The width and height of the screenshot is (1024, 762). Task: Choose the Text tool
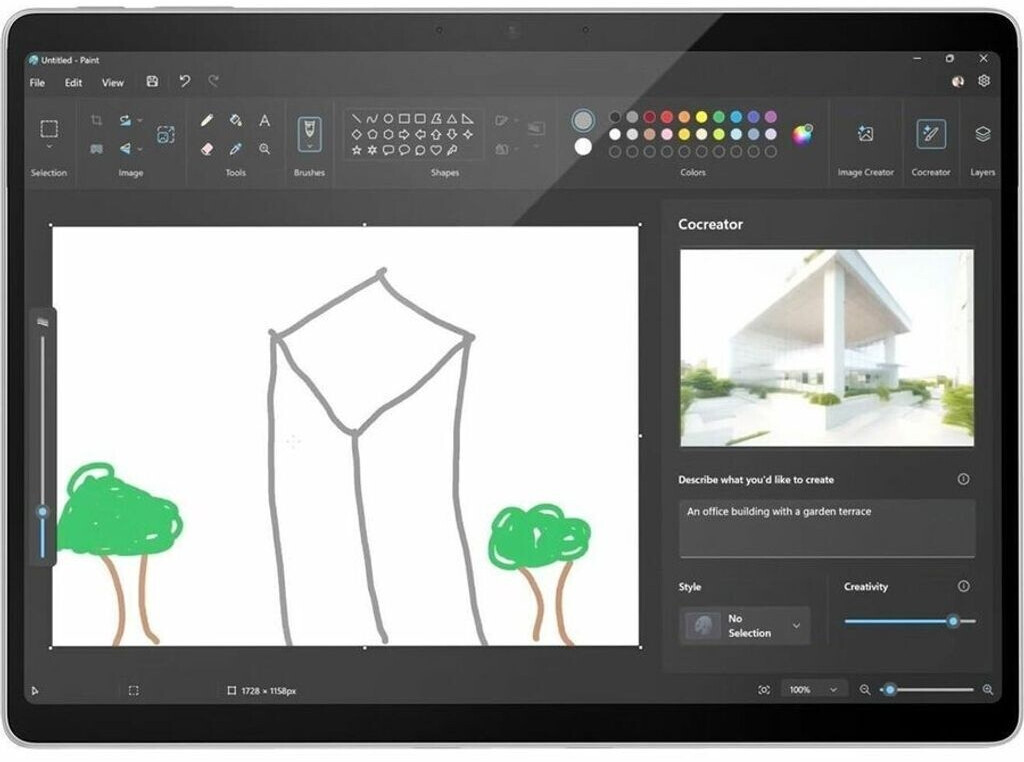point(264,120)
